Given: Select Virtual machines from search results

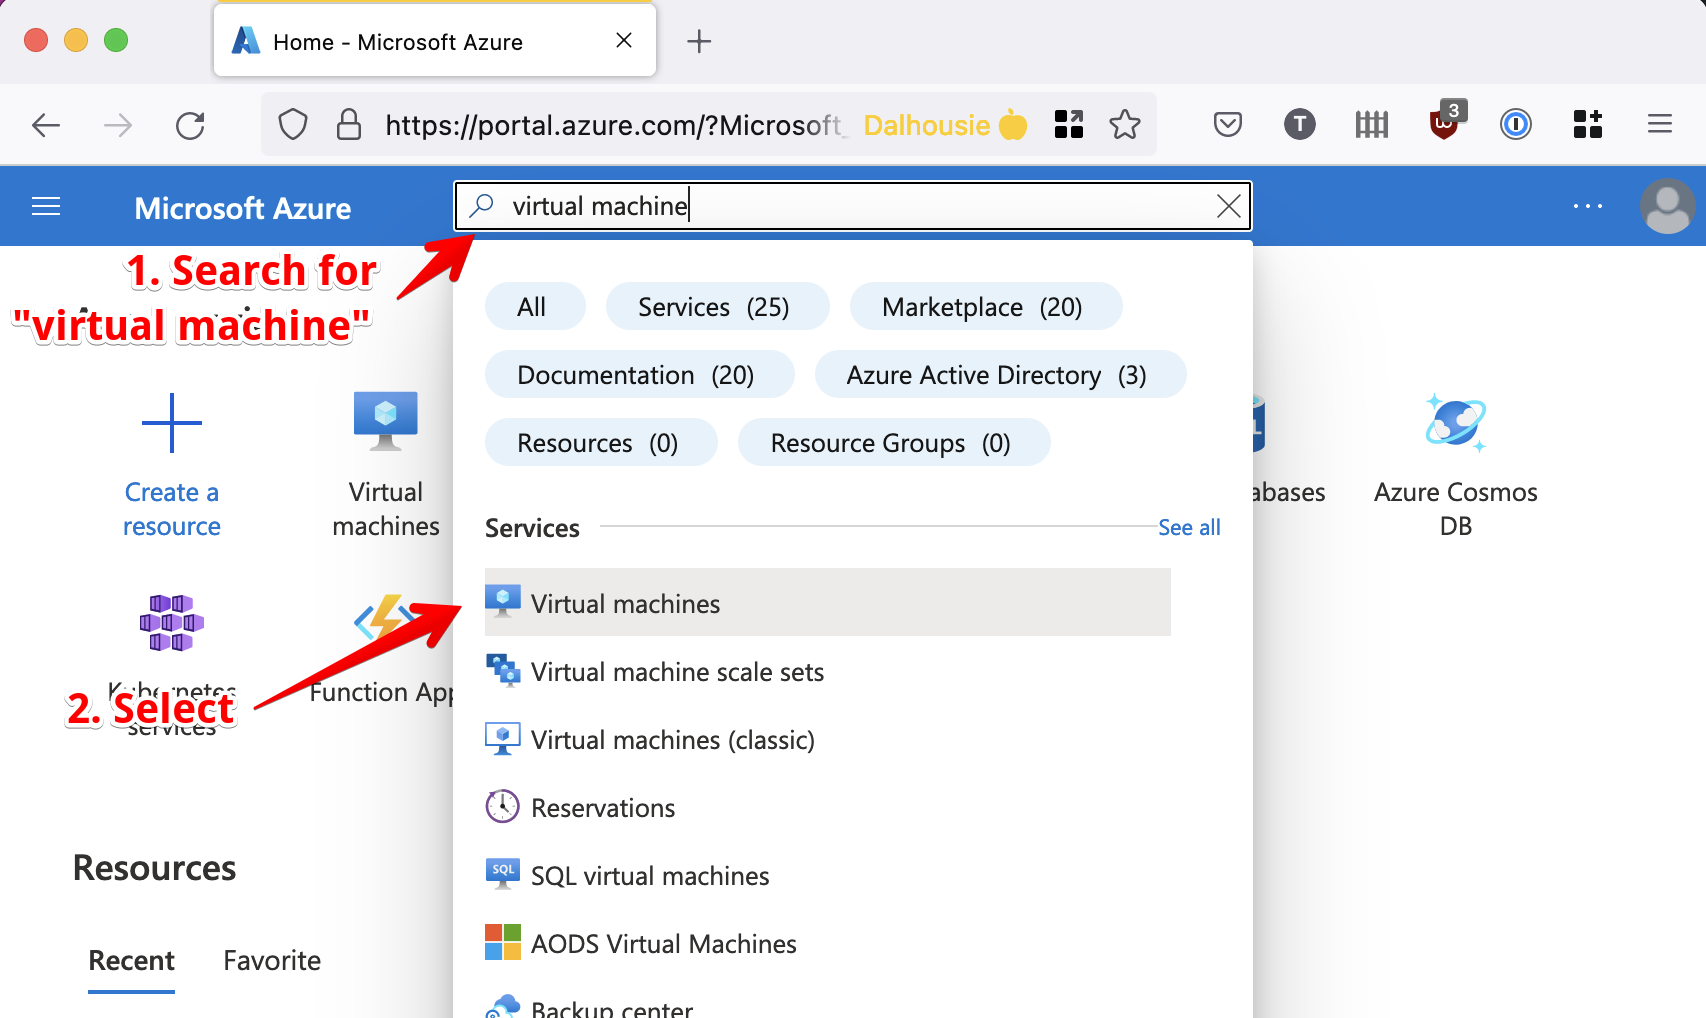Looking at the screenshot, I should pyautogui.click(x=625, y=604).
